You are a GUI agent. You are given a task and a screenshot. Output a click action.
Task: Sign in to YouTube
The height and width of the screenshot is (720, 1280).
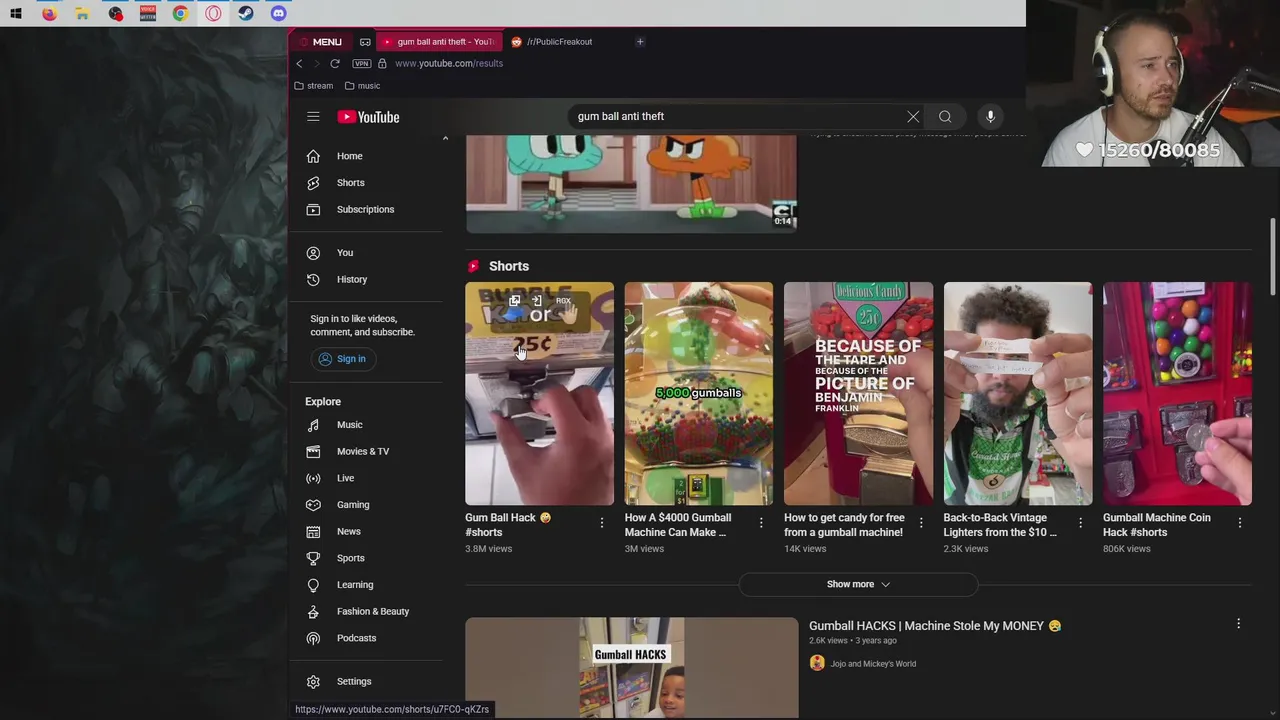pyautogui.click(x=342, y=359)
